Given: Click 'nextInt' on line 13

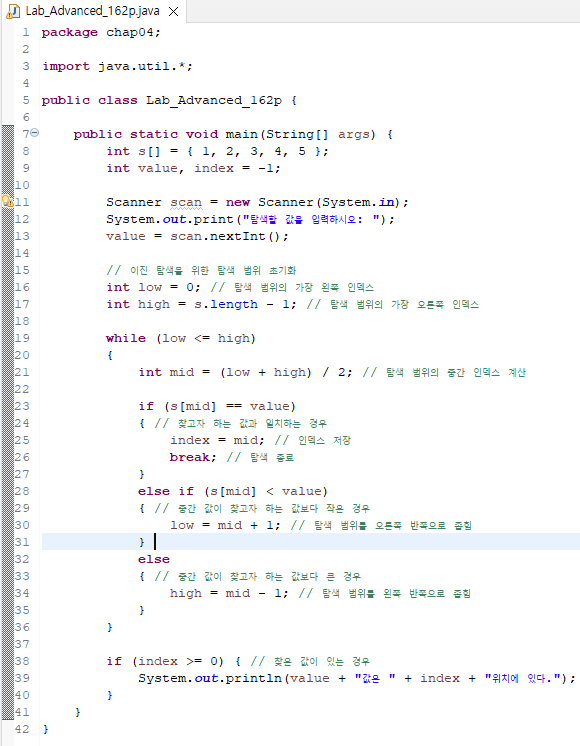Looking at the screenshot, I should [237, 236].
